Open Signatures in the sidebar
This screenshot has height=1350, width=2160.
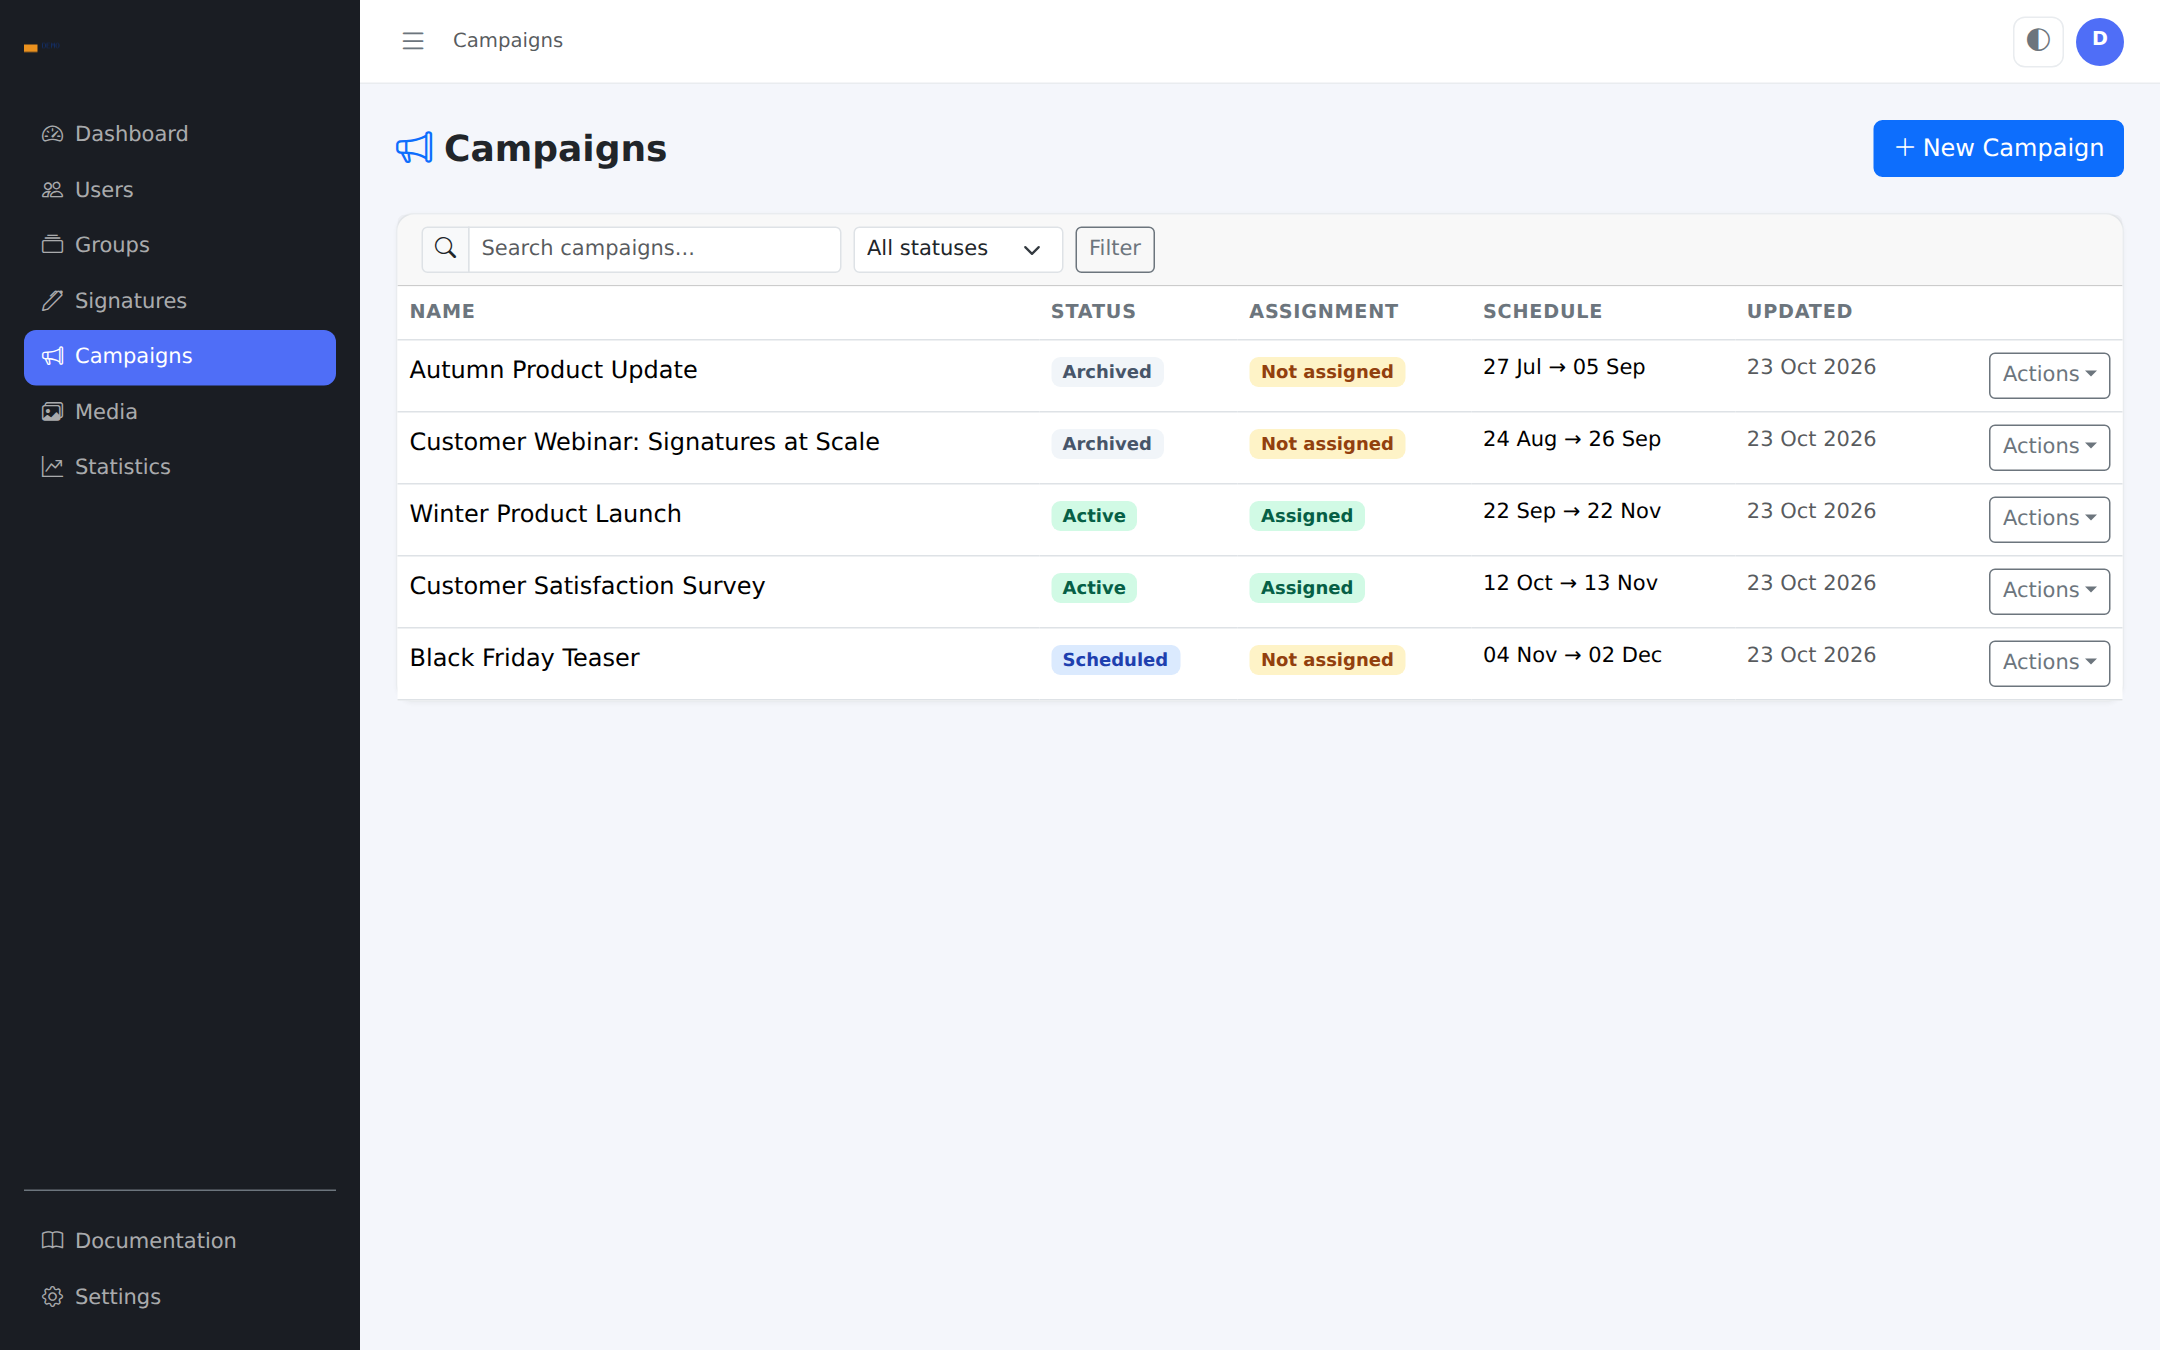coord(180,301)
